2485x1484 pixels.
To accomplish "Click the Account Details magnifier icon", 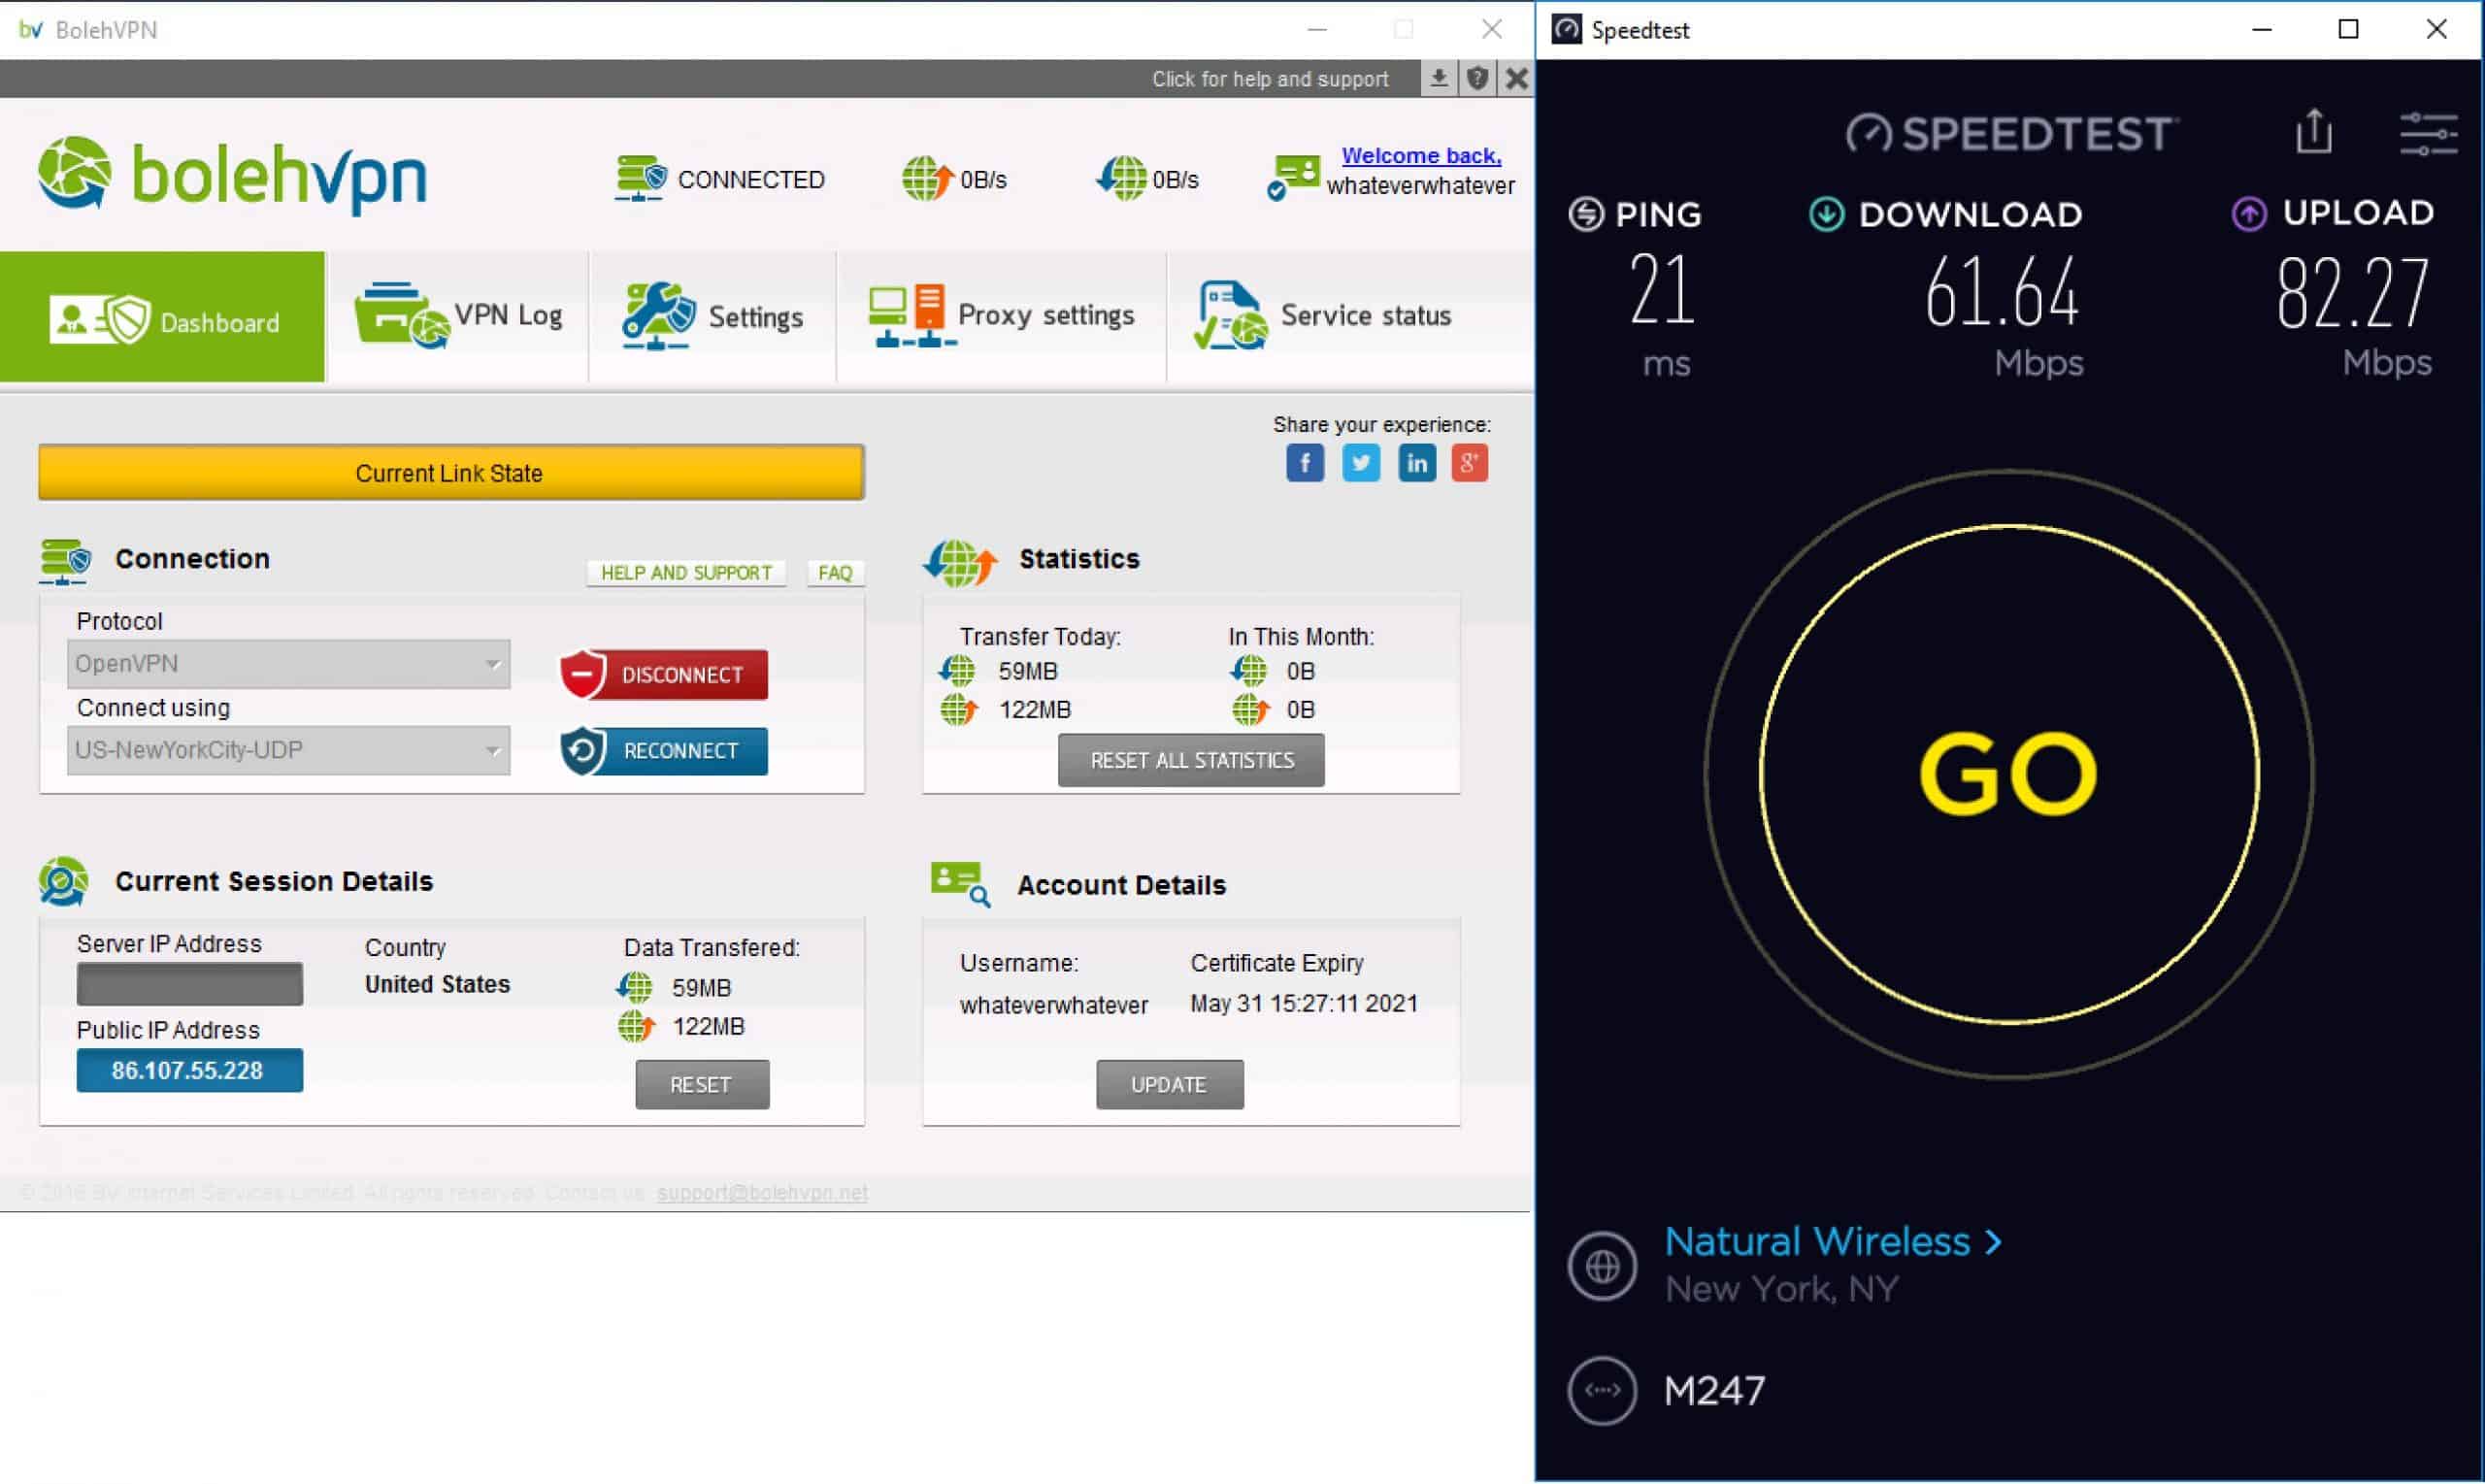I will pyautogui.click(x=960, y=884).
